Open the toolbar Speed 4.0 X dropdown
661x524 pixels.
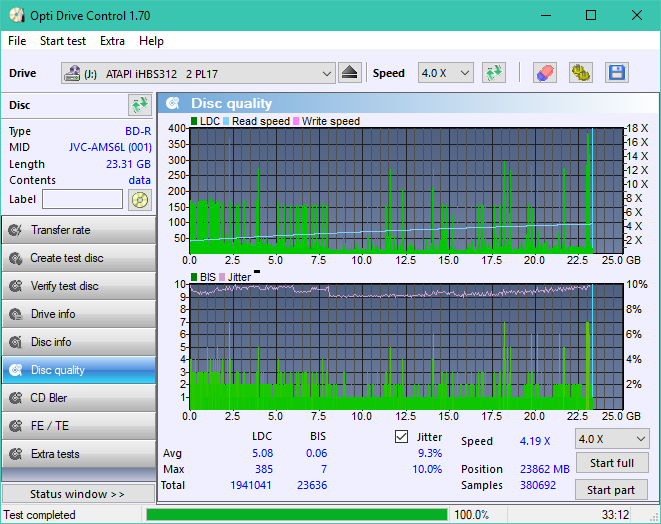coord(446,73)
